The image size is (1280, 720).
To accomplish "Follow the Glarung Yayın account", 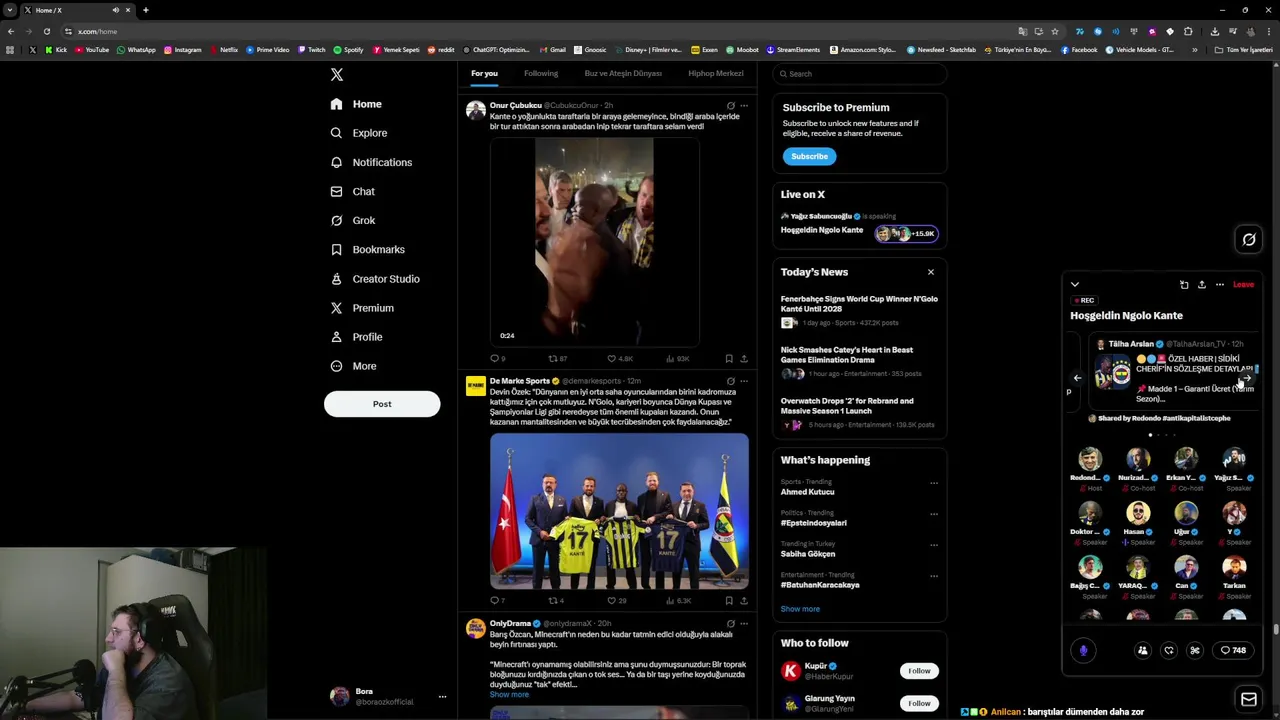I will tap(919, 703).
